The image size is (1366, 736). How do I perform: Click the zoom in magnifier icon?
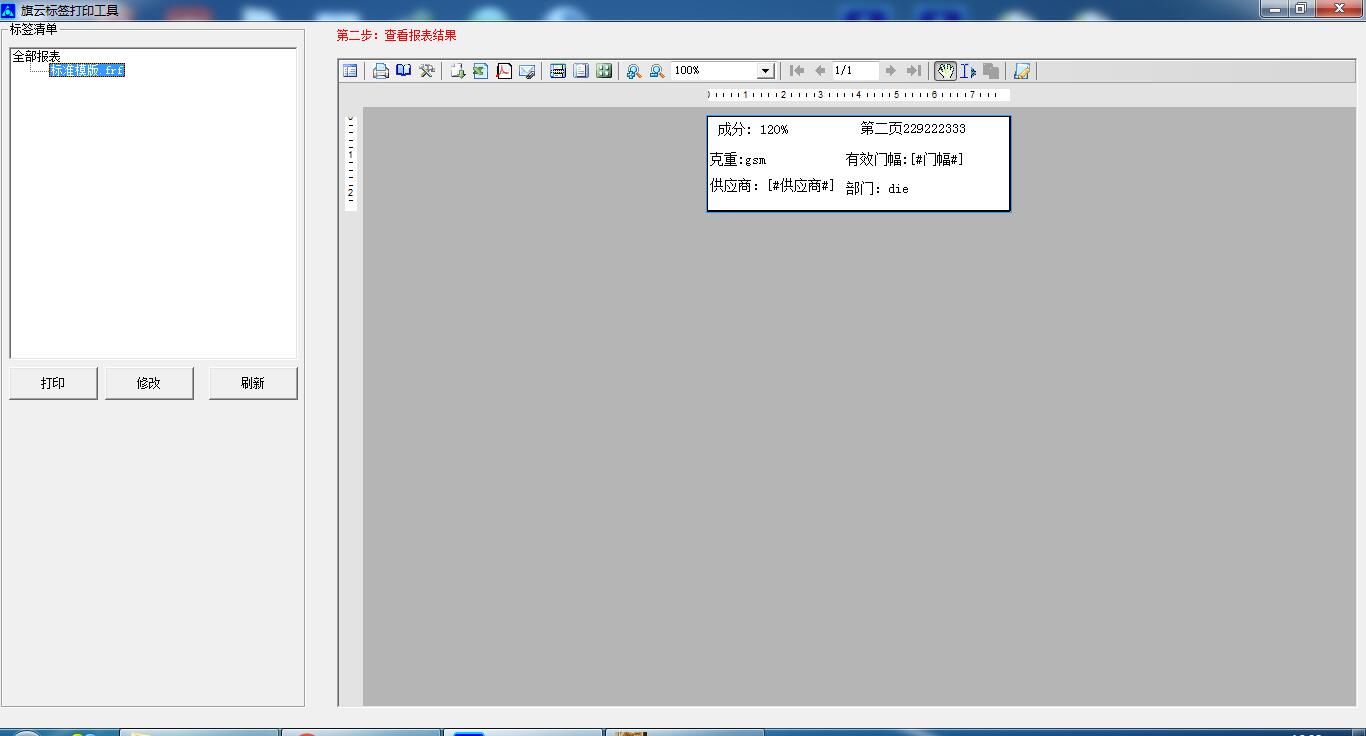pyautogui.click(x=634, y=71)
